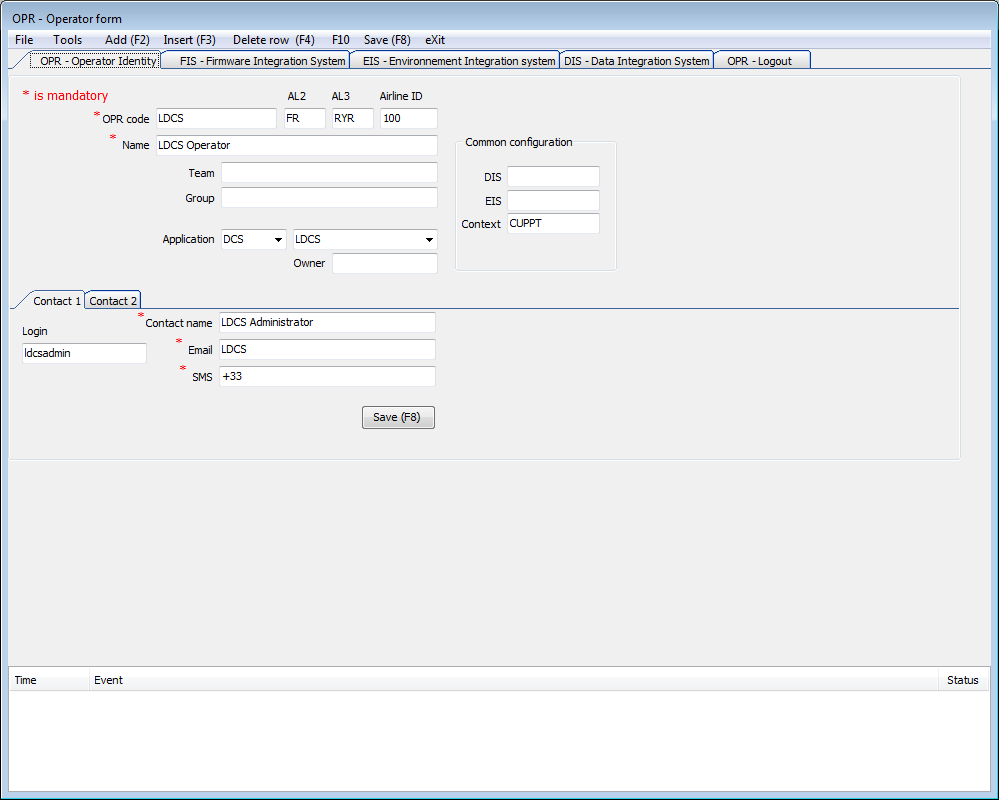Select the eXit menu item
The image size is (999, 800).
click(435, 40)
